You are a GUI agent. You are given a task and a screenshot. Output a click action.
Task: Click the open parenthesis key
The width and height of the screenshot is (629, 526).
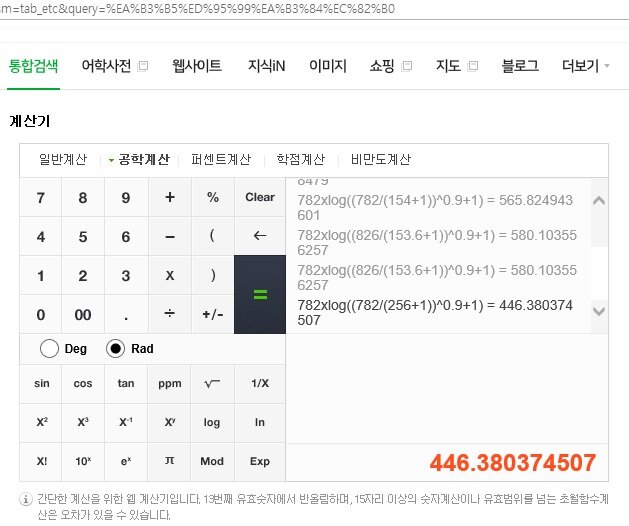point(213,236)
